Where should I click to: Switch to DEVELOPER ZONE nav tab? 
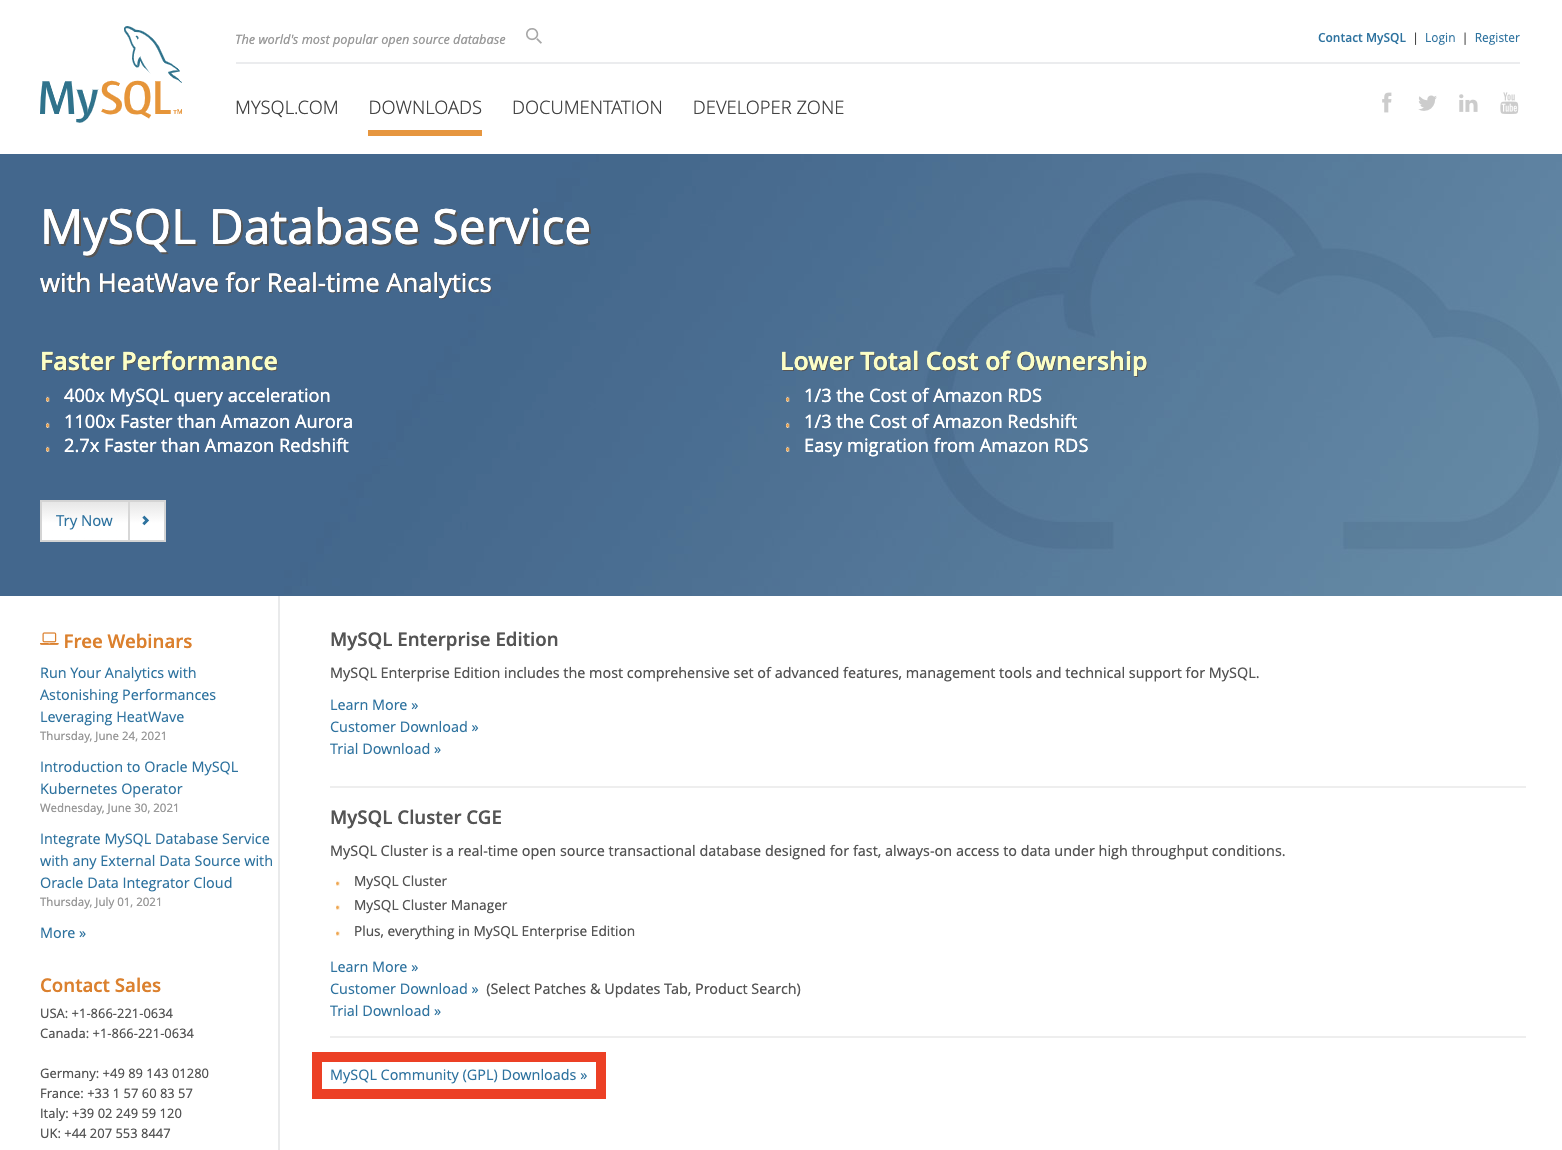pos(768,108)
